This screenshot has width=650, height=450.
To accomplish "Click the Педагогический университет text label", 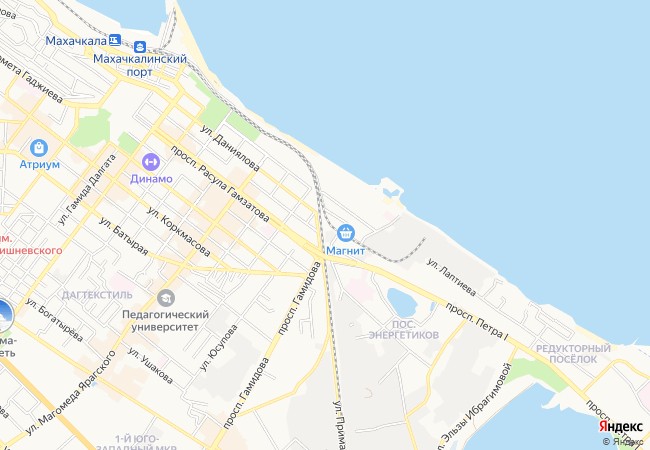I will point(165,321).
